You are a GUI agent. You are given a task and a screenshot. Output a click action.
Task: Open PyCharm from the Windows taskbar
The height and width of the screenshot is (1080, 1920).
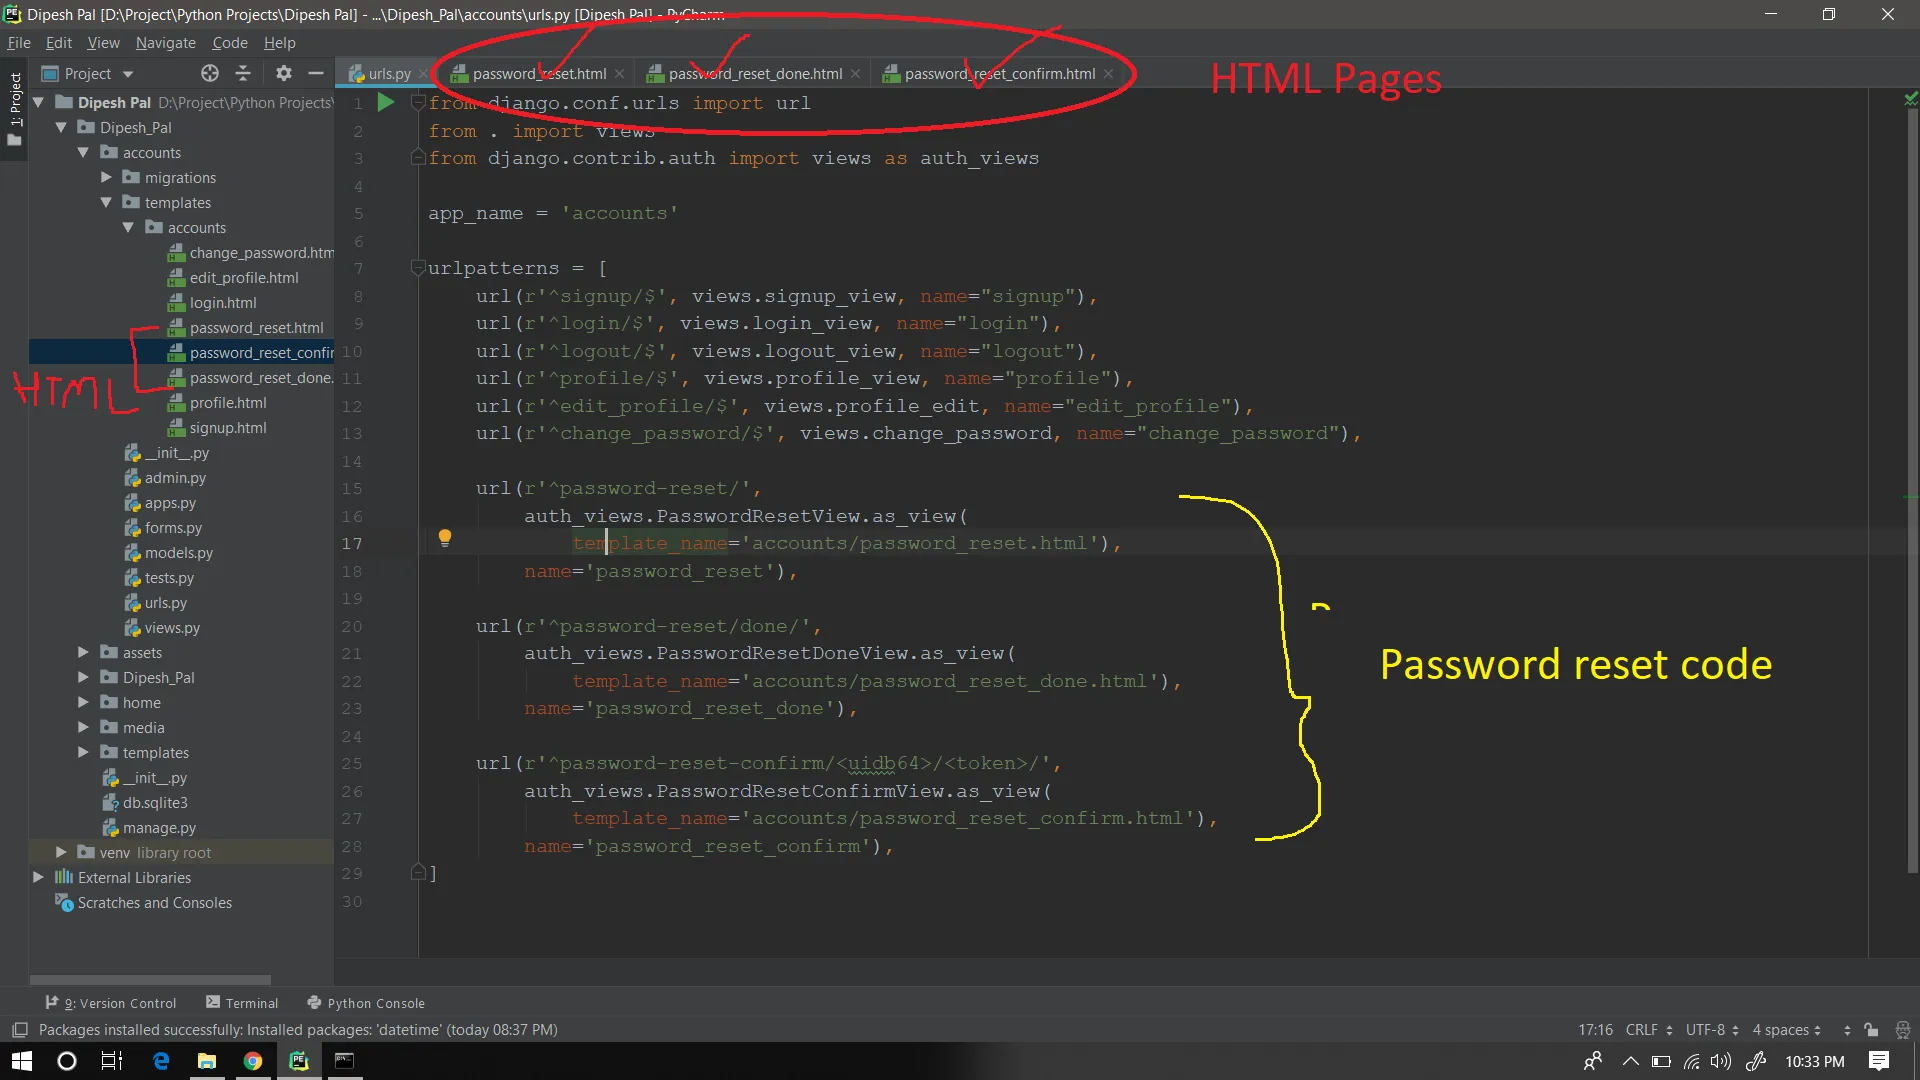tap(299, 1061)
